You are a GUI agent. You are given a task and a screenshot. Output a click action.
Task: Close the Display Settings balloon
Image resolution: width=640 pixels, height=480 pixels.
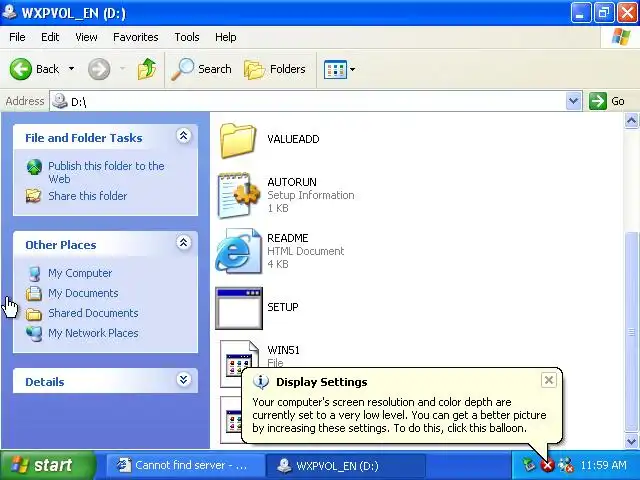[x=549, y=380]
